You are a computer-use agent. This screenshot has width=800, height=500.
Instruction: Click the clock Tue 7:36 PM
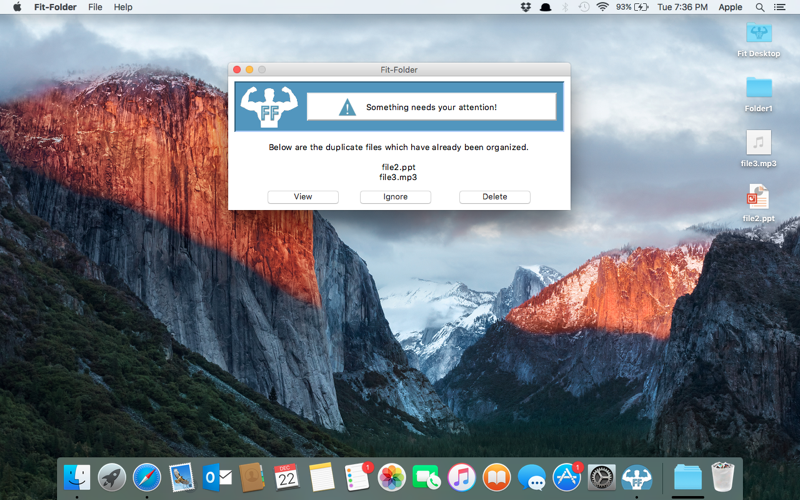pos(682,7)
